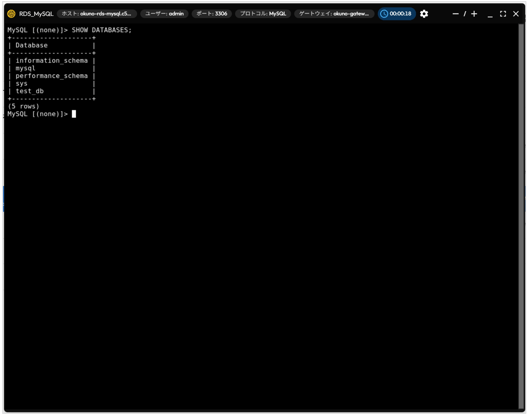Click the Database column header

(32, 45)
